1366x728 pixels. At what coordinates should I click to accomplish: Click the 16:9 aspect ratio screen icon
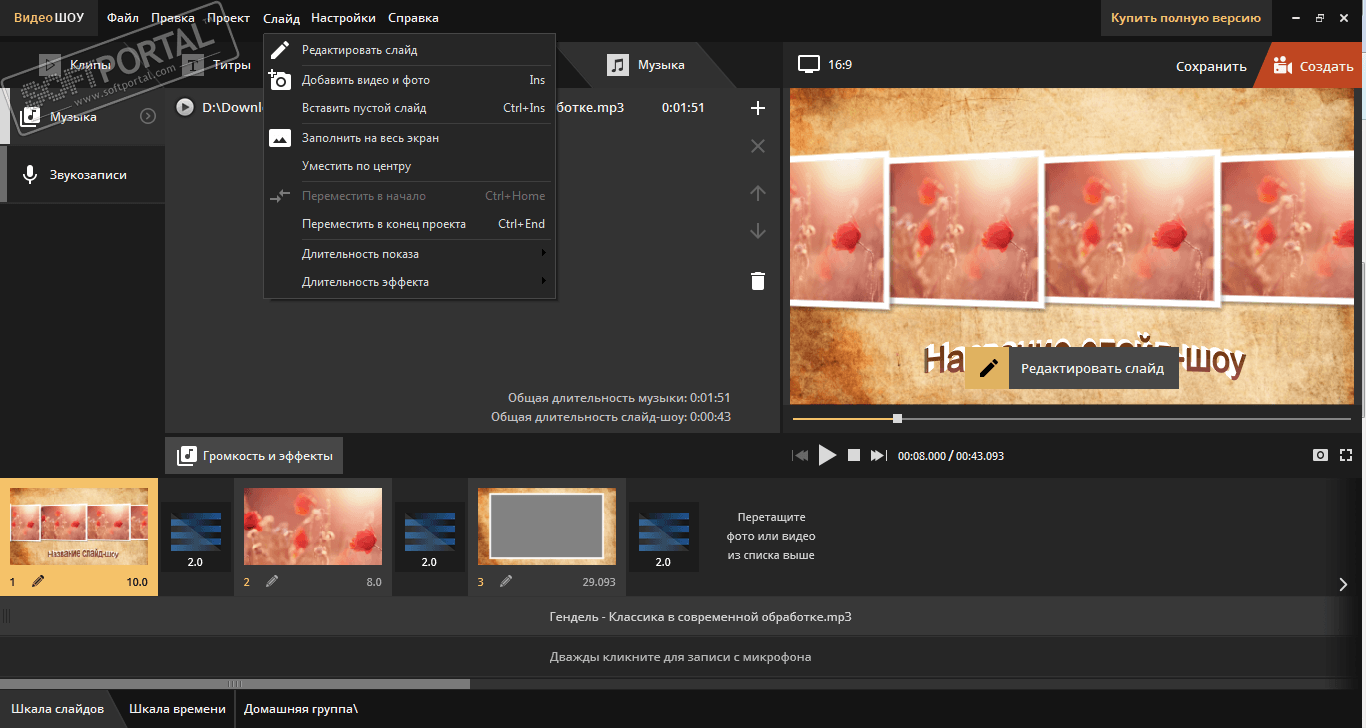pos(808,65)
